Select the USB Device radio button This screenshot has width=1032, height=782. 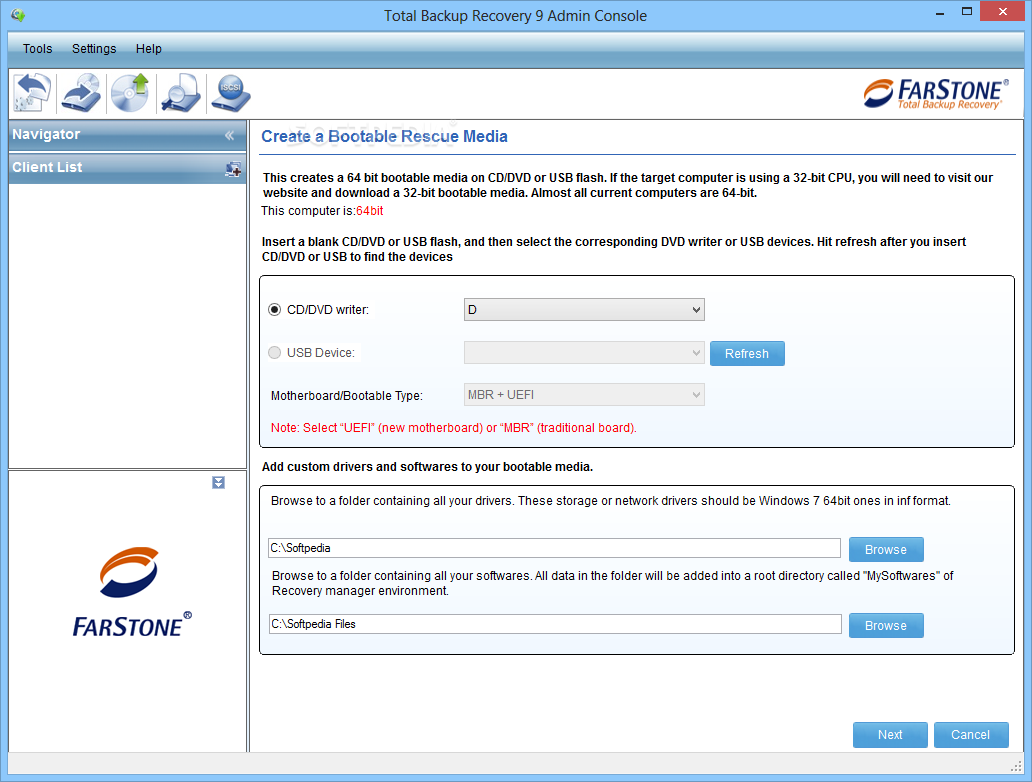274,353
